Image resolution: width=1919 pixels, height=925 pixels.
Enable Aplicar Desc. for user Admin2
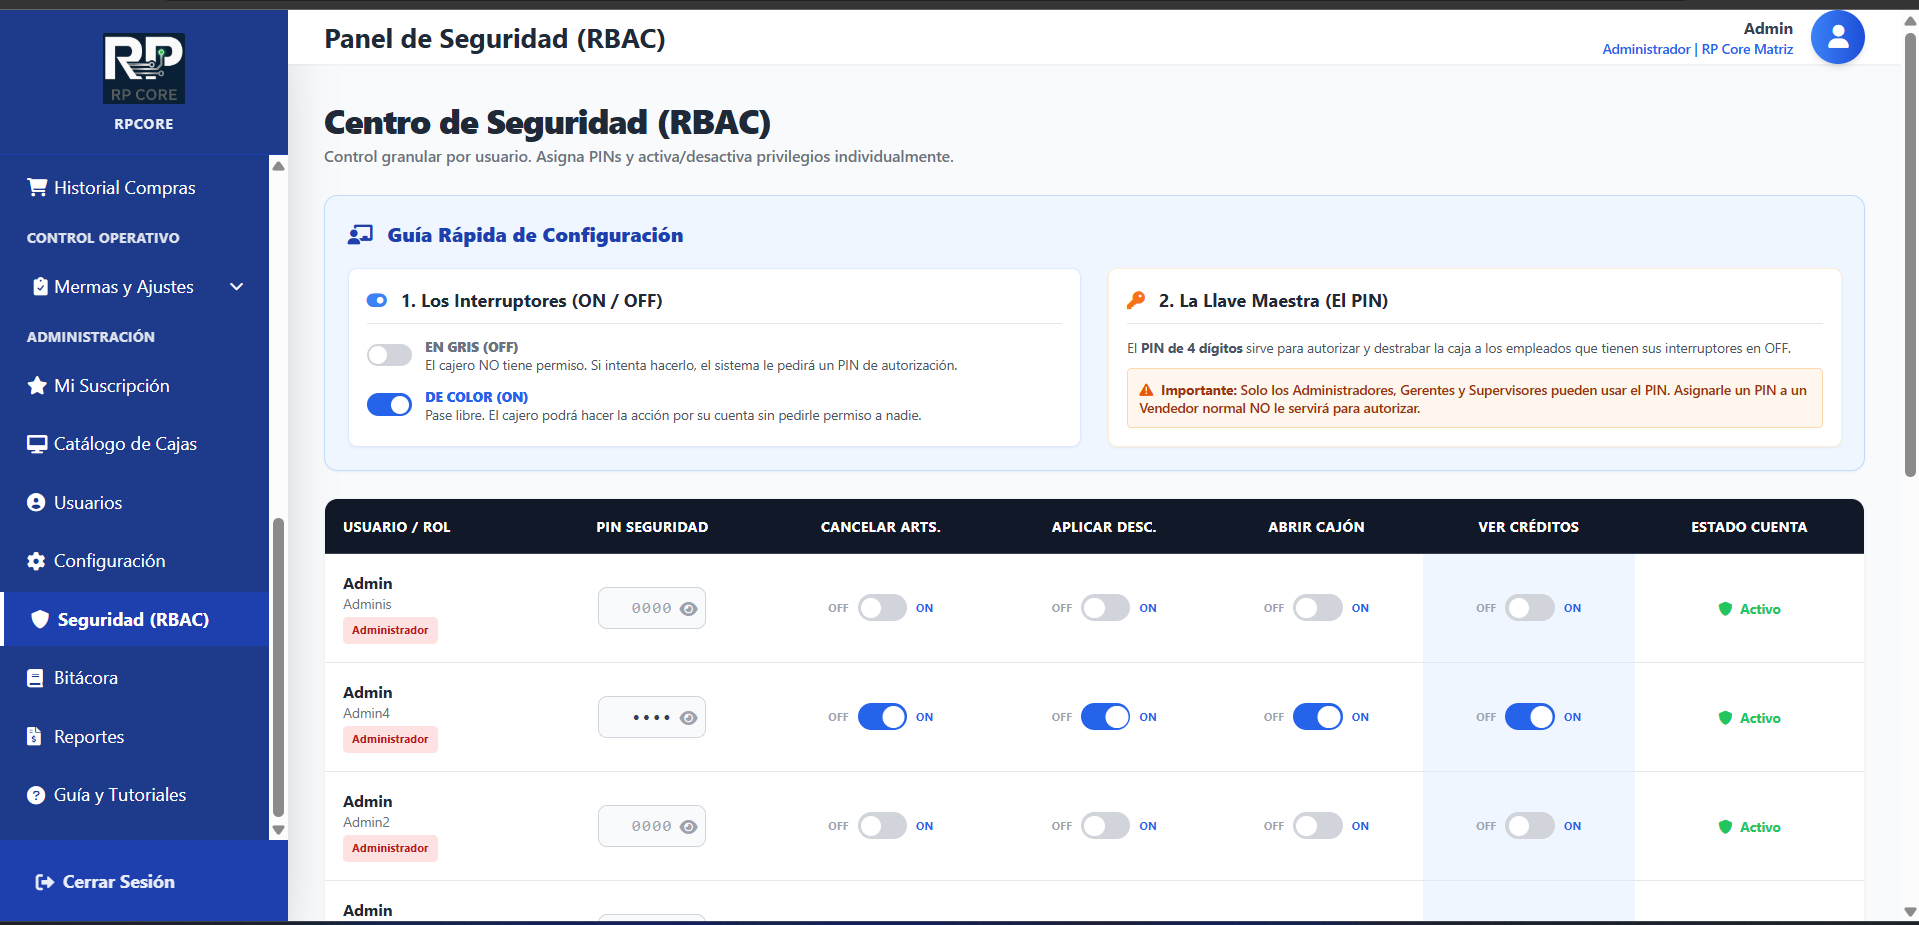coord(1105,826)
